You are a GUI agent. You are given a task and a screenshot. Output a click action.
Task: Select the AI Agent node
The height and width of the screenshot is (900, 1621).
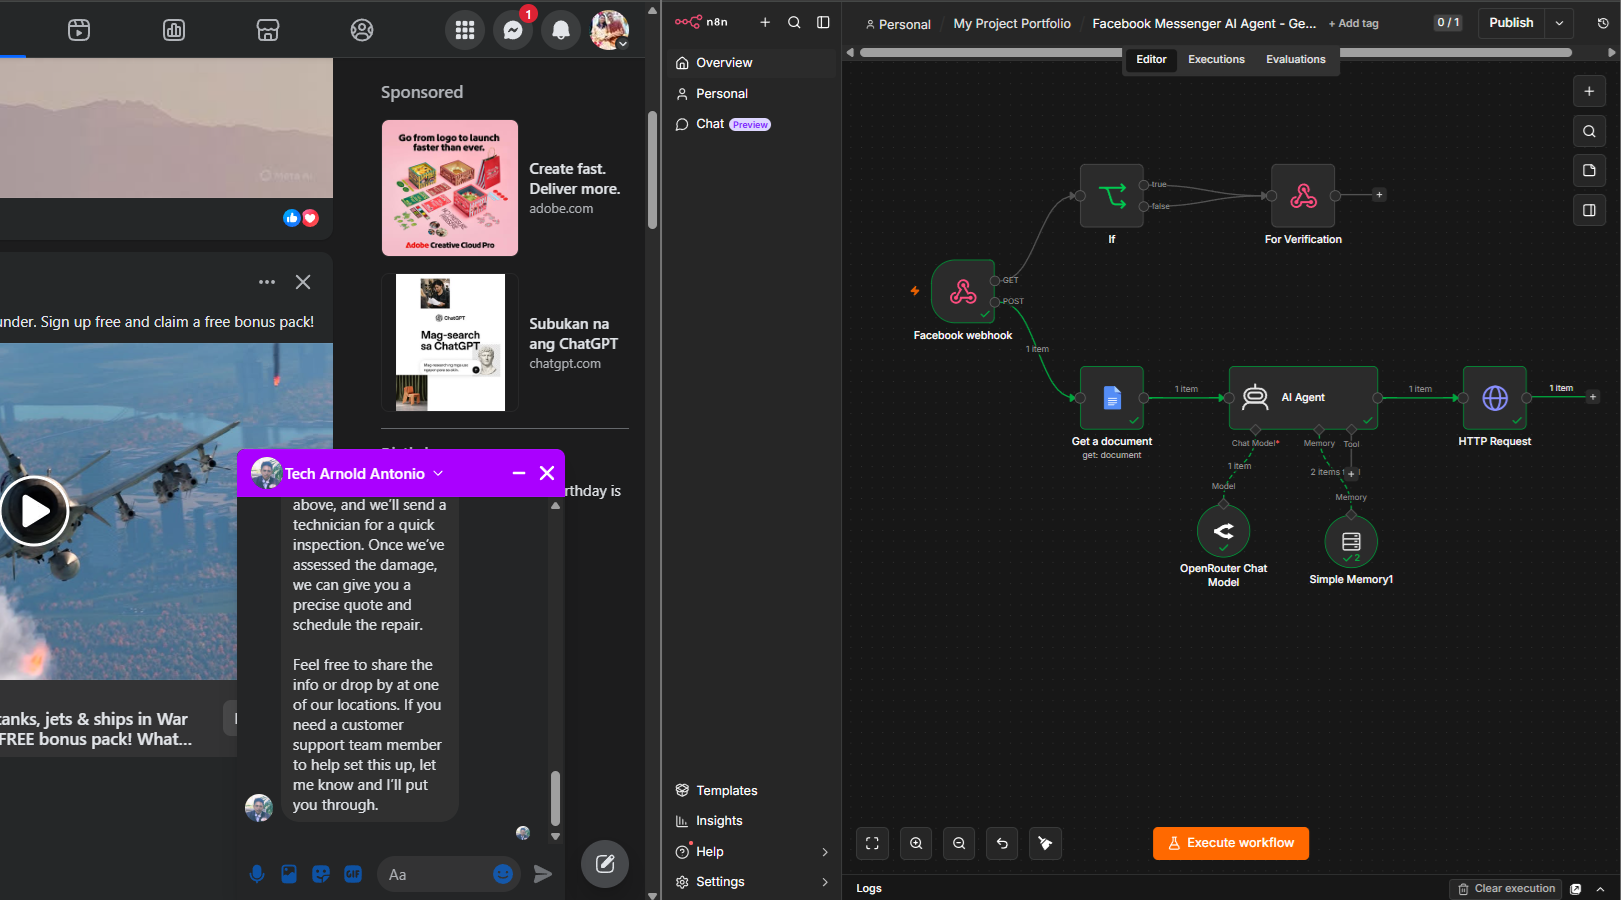(x=1303, y=398)
